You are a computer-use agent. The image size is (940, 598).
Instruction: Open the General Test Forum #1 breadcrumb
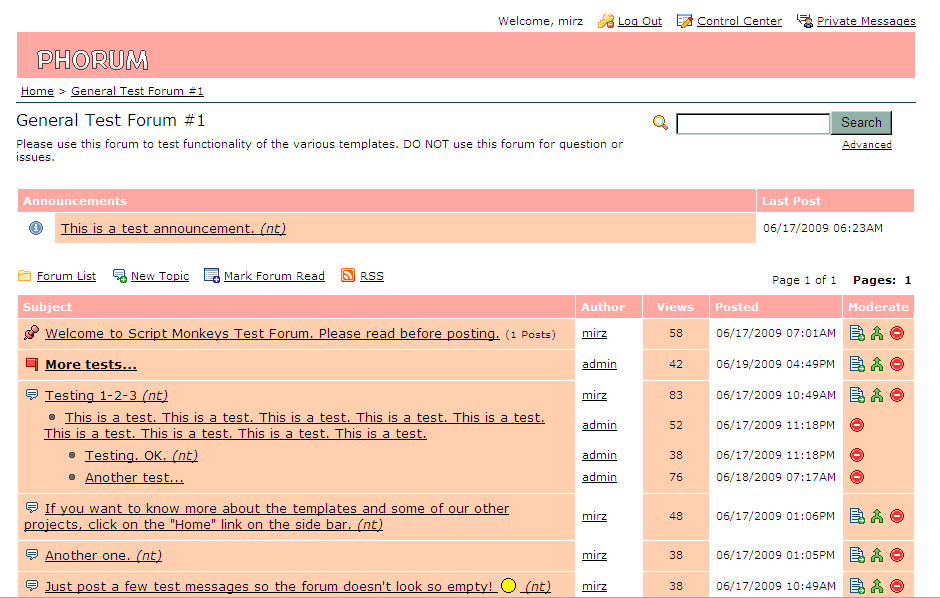pyautogui.click(x=137, y=91)
